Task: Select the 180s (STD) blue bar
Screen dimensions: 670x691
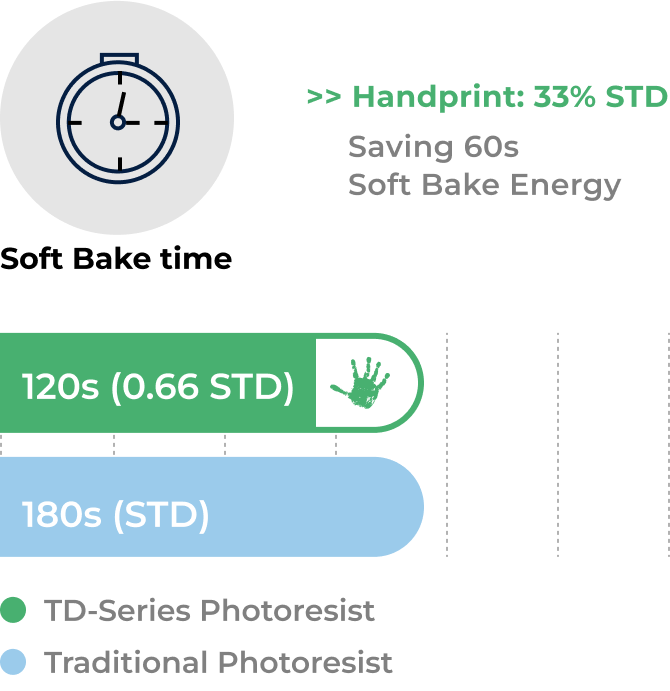Action: click(212, 507)
